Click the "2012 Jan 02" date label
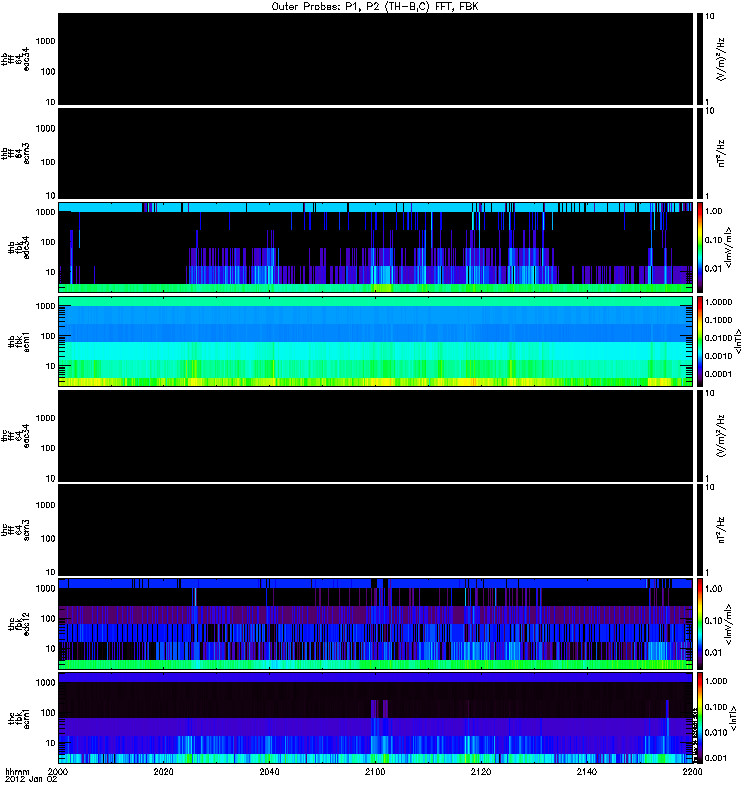This screenshot has width=750, height=800. pos(31,779)
